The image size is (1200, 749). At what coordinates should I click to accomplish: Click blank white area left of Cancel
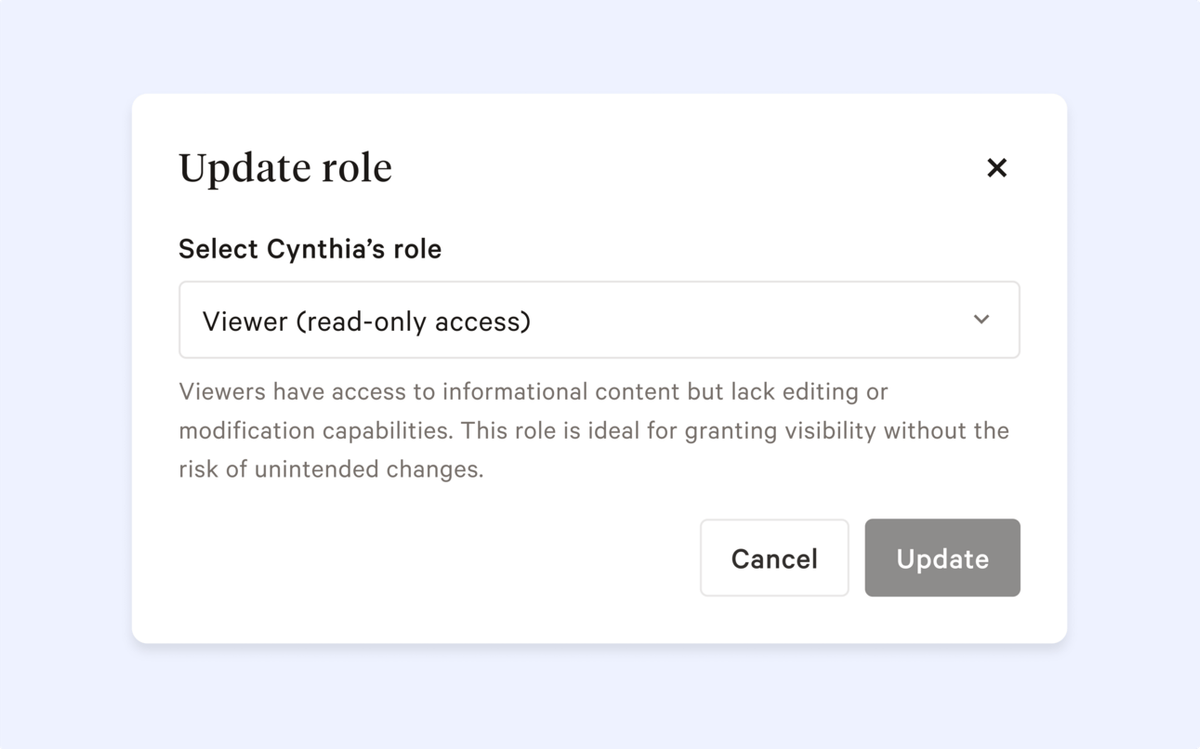click(430, 558)
